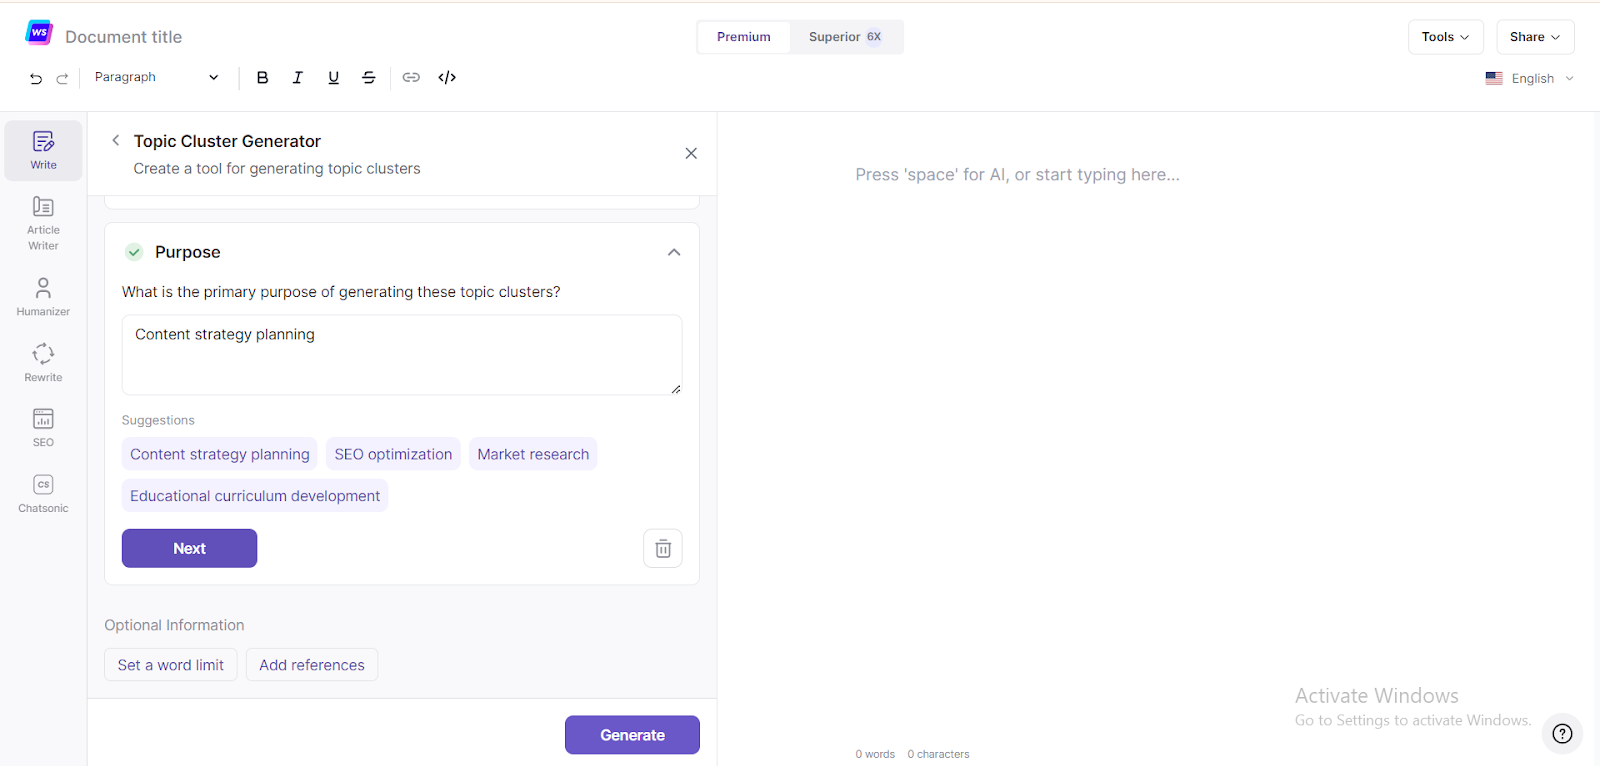Choose Content strategy planning suggestion
Viewport: 1600px width, 766px height.
point(220,454)
